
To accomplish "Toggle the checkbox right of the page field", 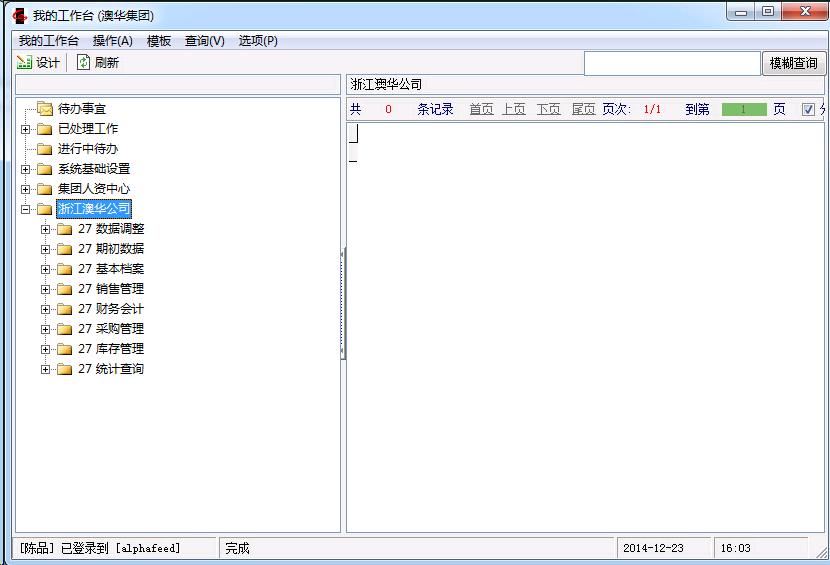I will pyautogui.click(x=808, y=110).
